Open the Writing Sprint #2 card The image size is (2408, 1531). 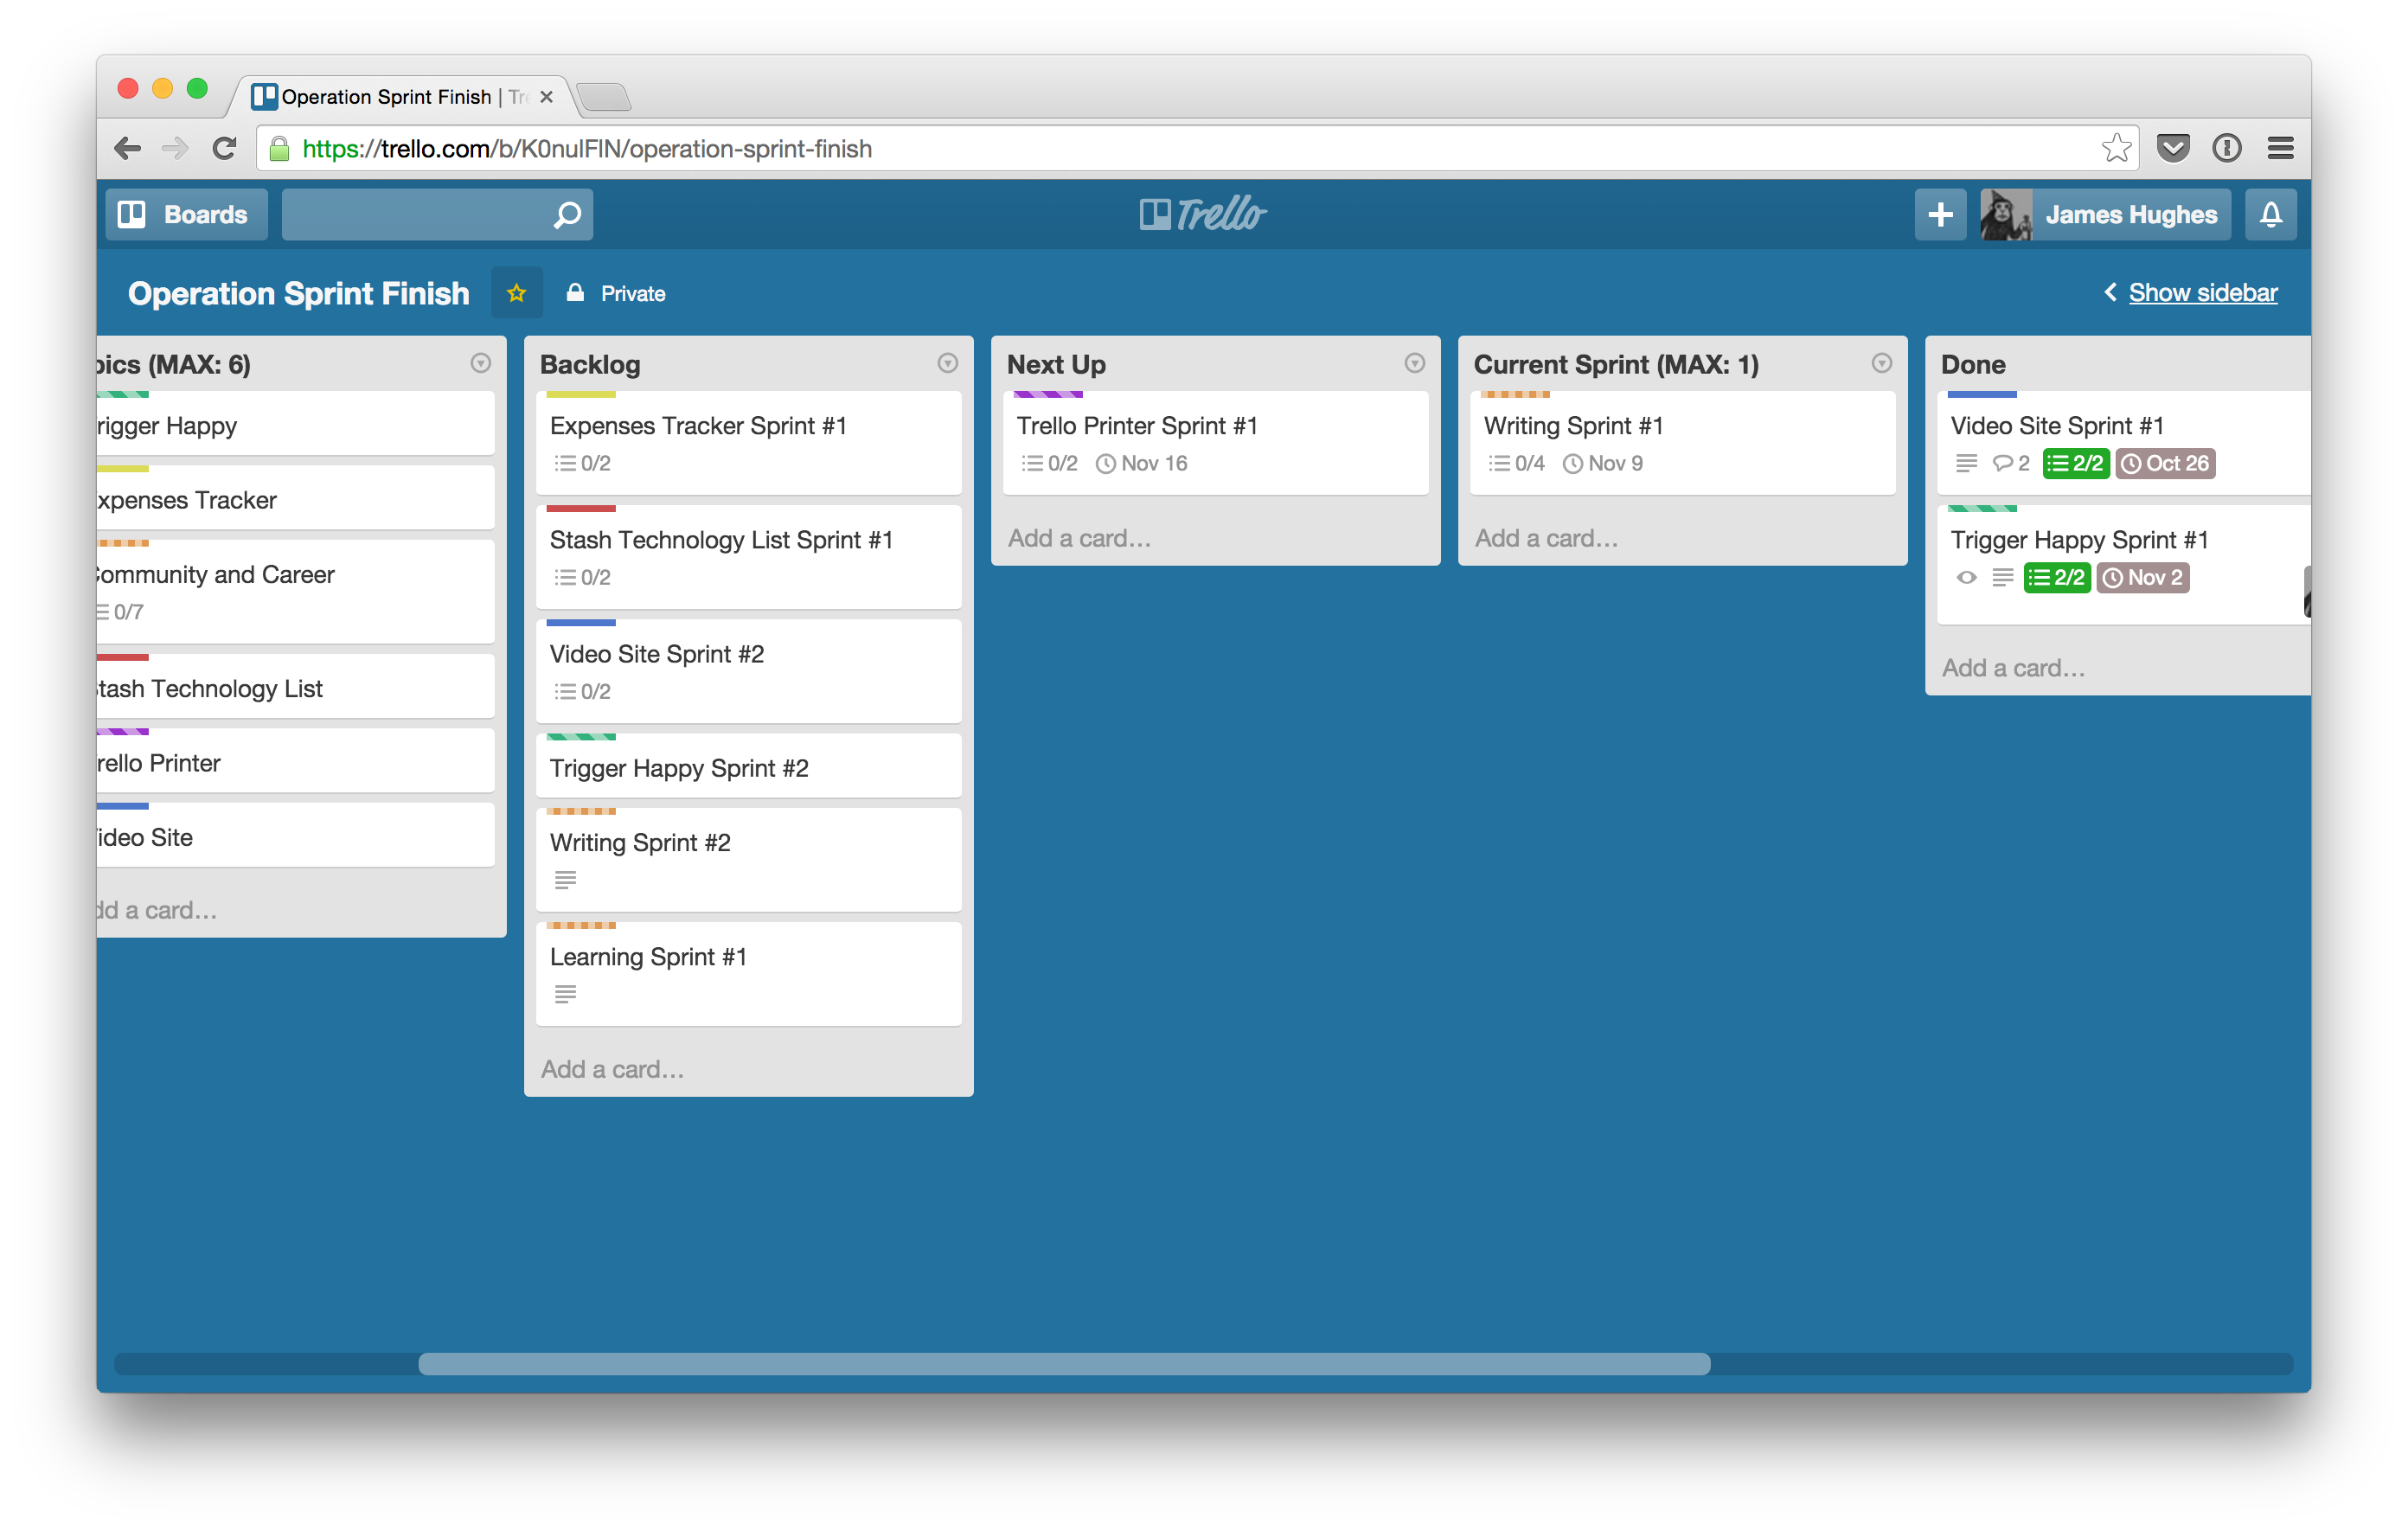[748, 860]
